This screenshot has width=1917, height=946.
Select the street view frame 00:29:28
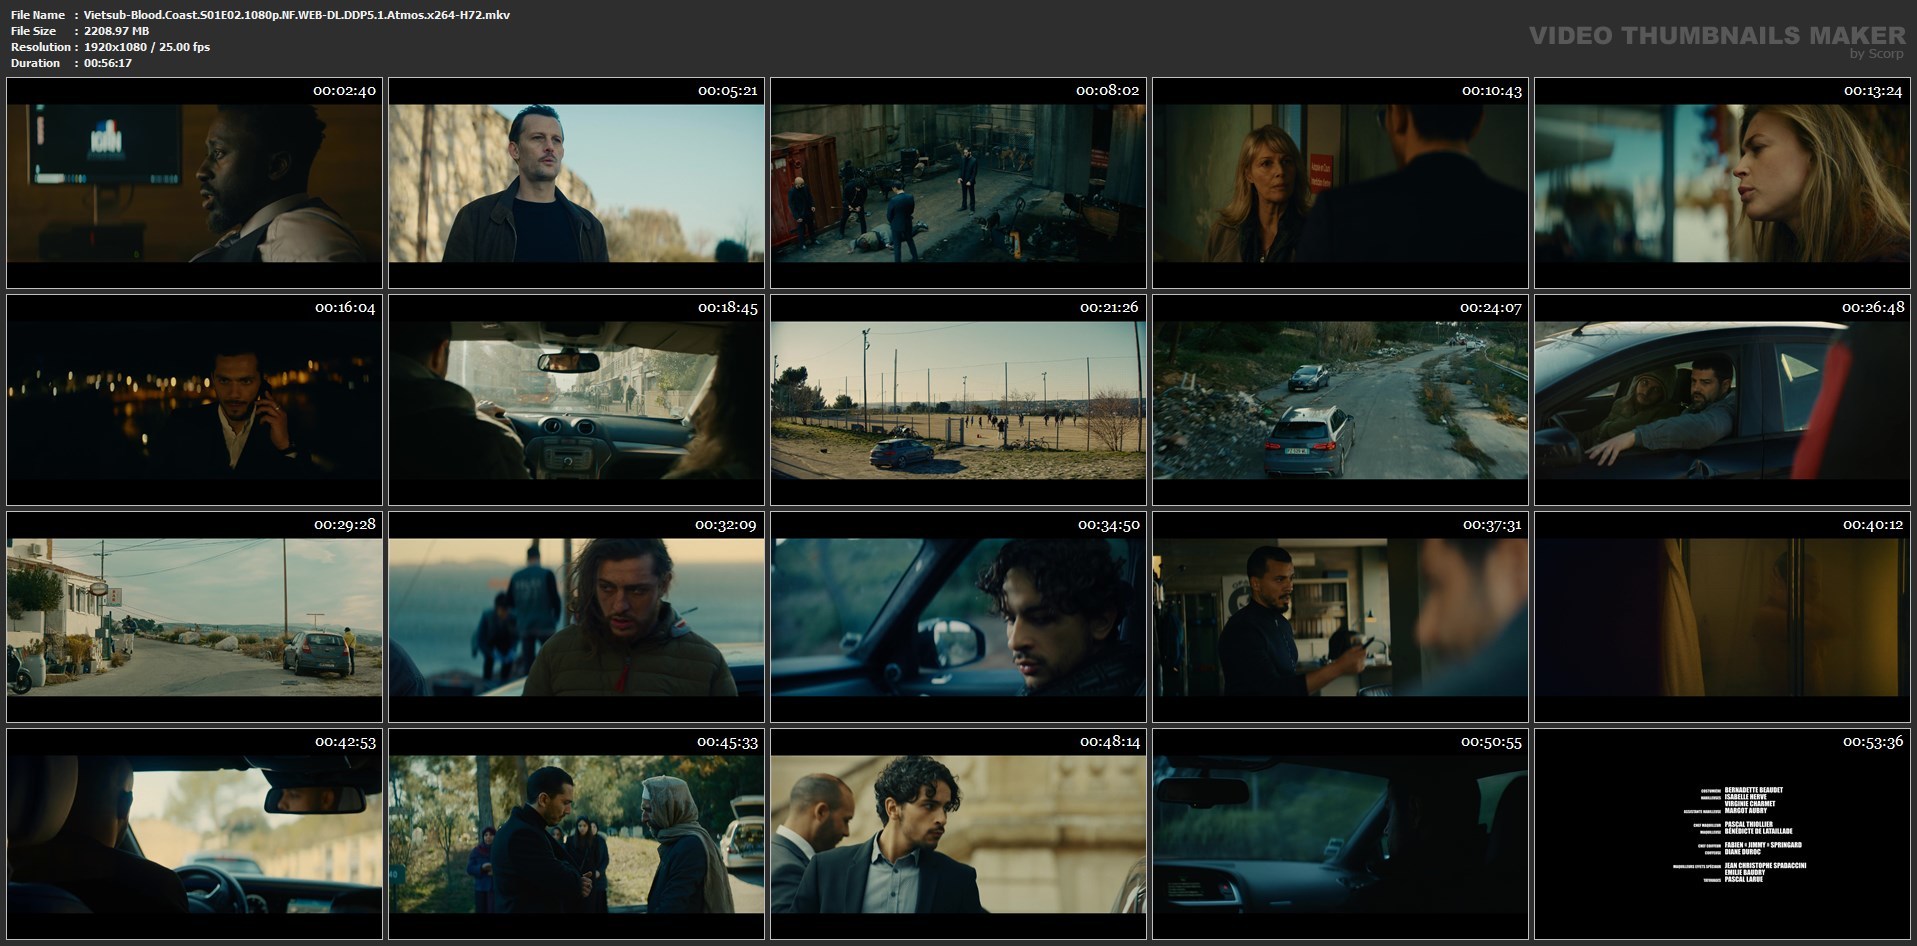coord(194,617)
